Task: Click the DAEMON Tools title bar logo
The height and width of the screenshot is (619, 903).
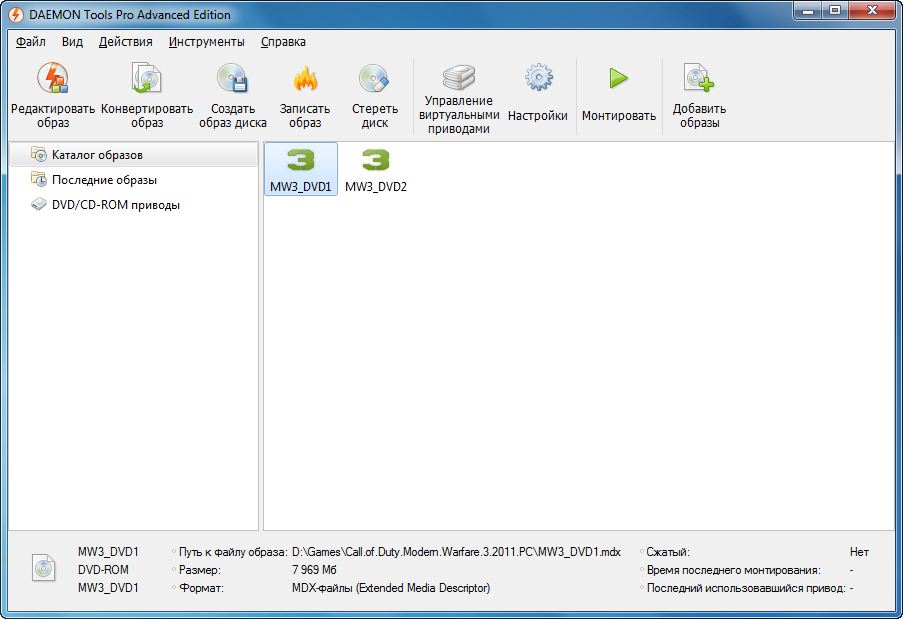Action: (16, 14)
